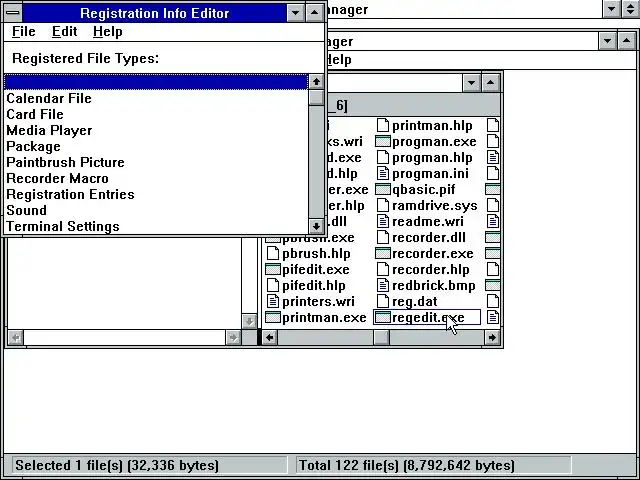Click directory tree pane left scroll arrow

point(16,338)
